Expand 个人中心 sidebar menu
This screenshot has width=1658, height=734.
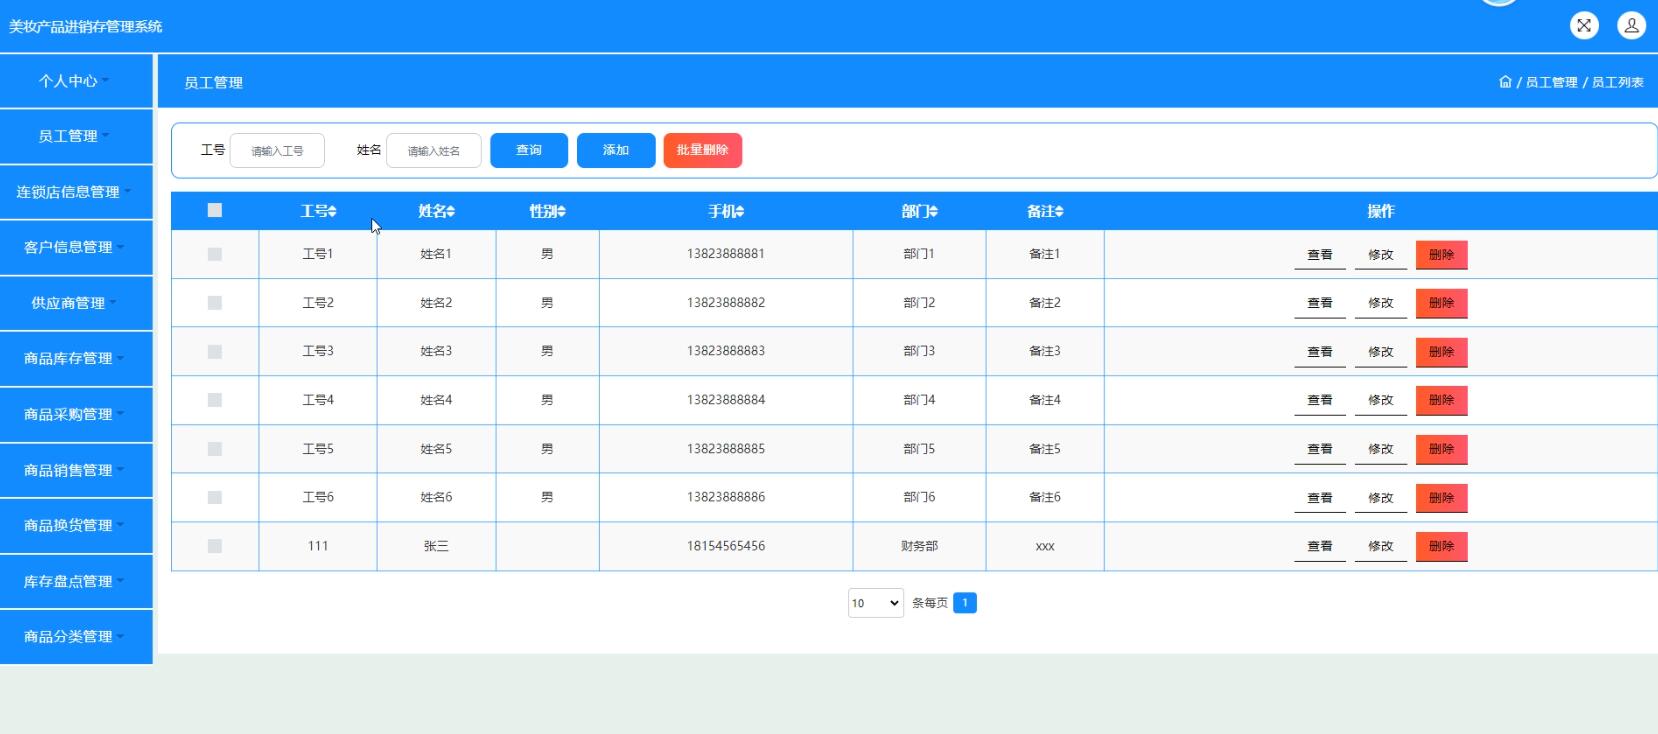76,81
